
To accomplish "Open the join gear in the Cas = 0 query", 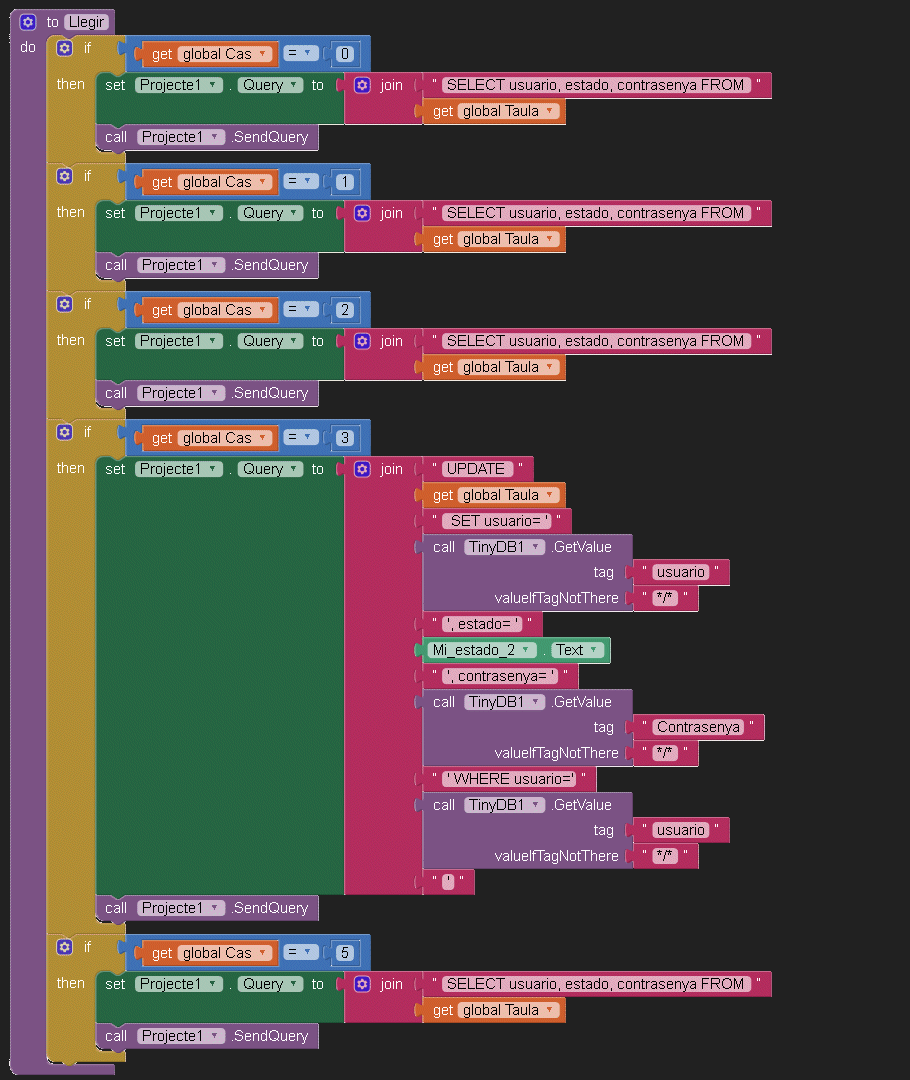I will click(362, 85).
